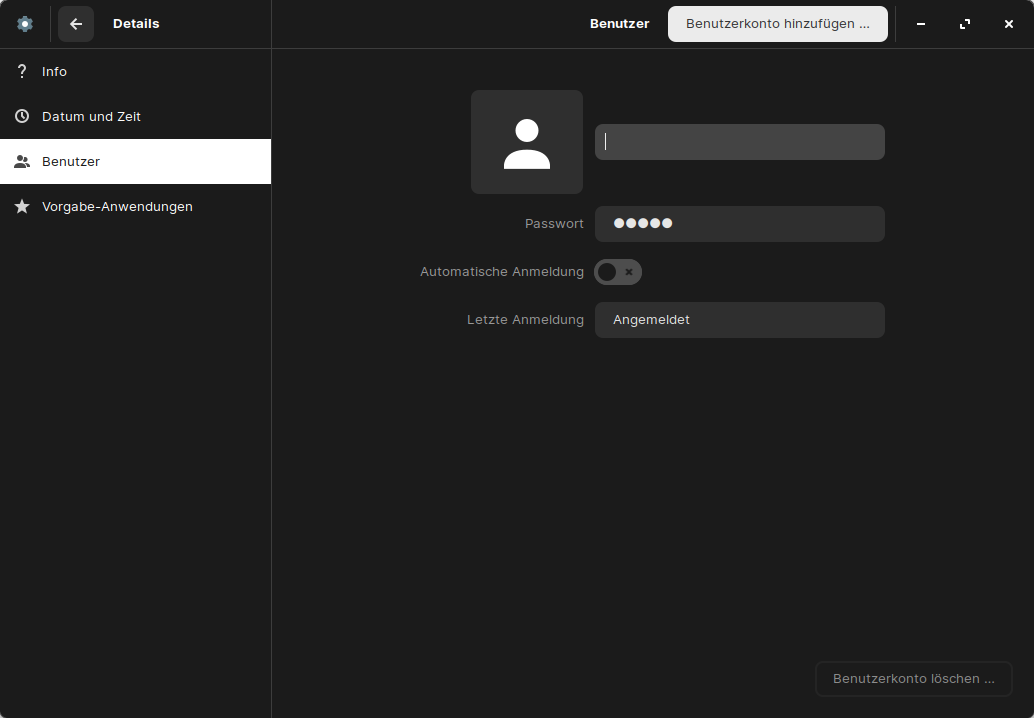Click the star icon for Vorgabe-Anwendungen

[x=22, y=206]
